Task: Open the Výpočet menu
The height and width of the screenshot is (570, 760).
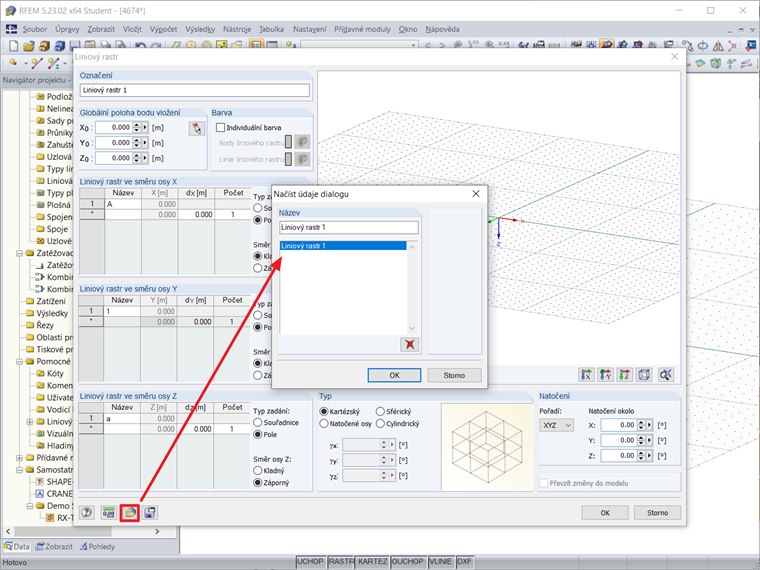Action: click(x=163, y=29)
